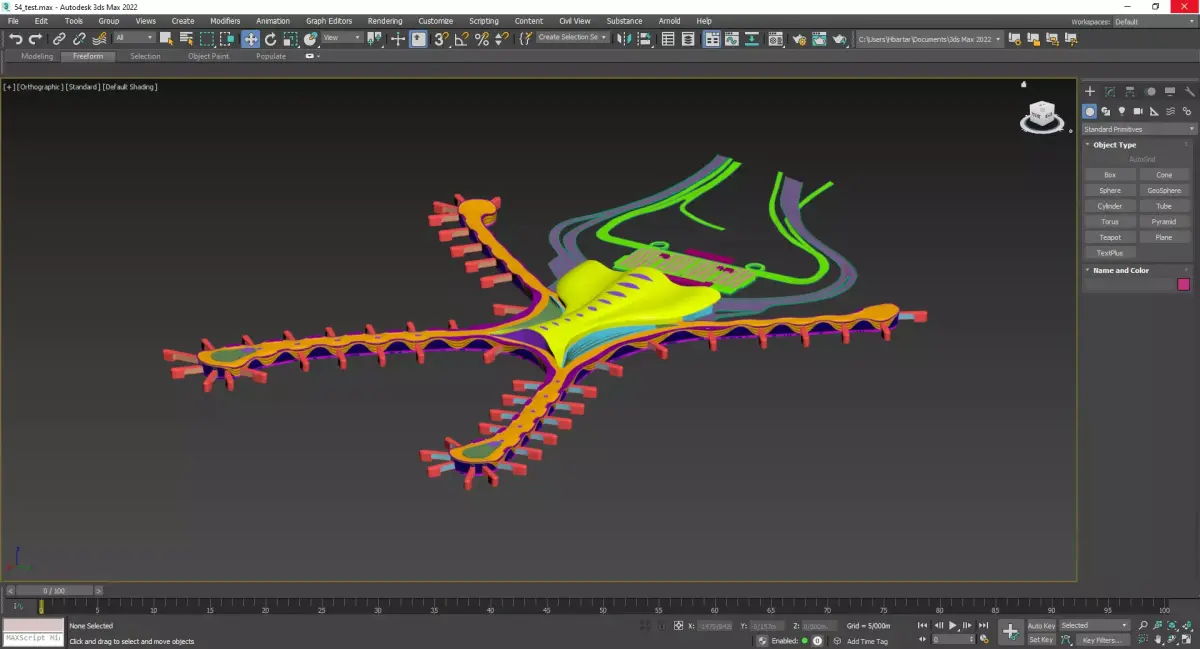Click the Align tool icon

(645, 39)
